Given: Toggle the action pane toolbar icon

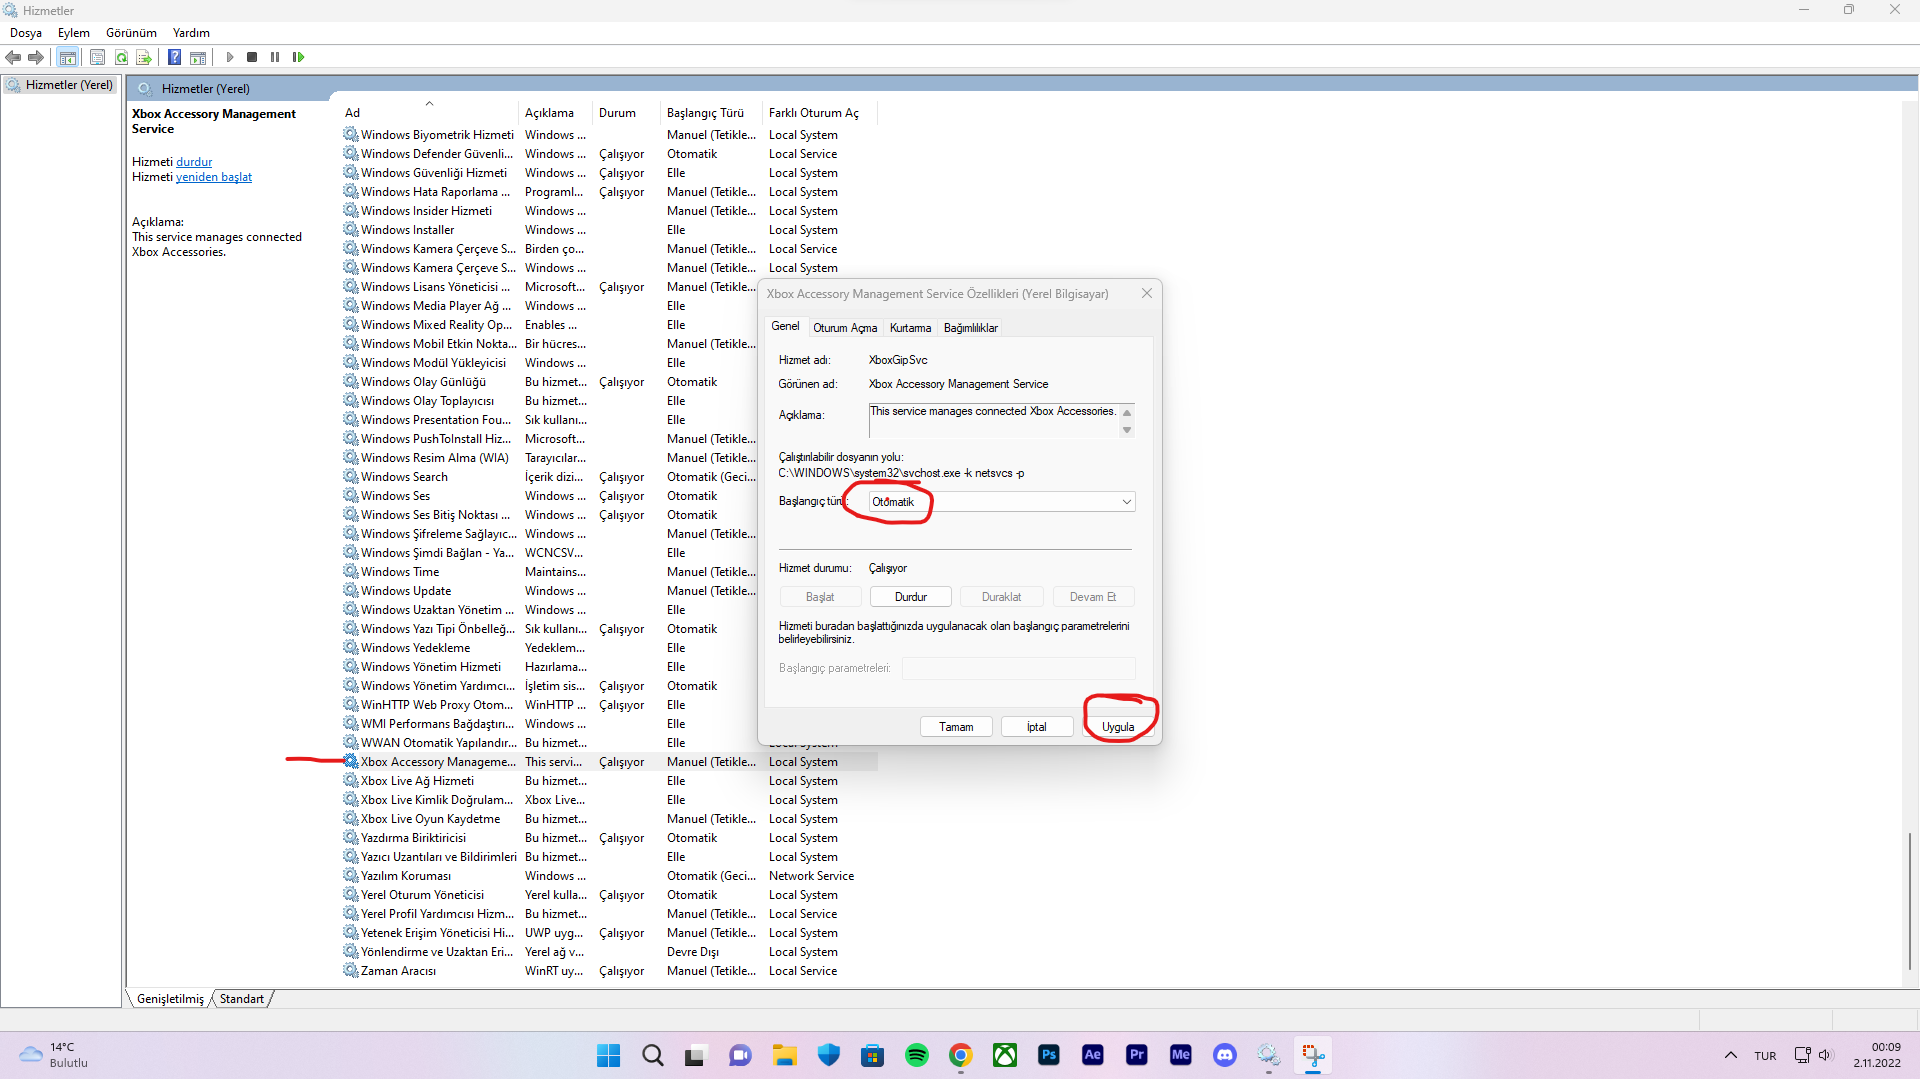Looking at the screenshot, I should (x=198, y=57).
